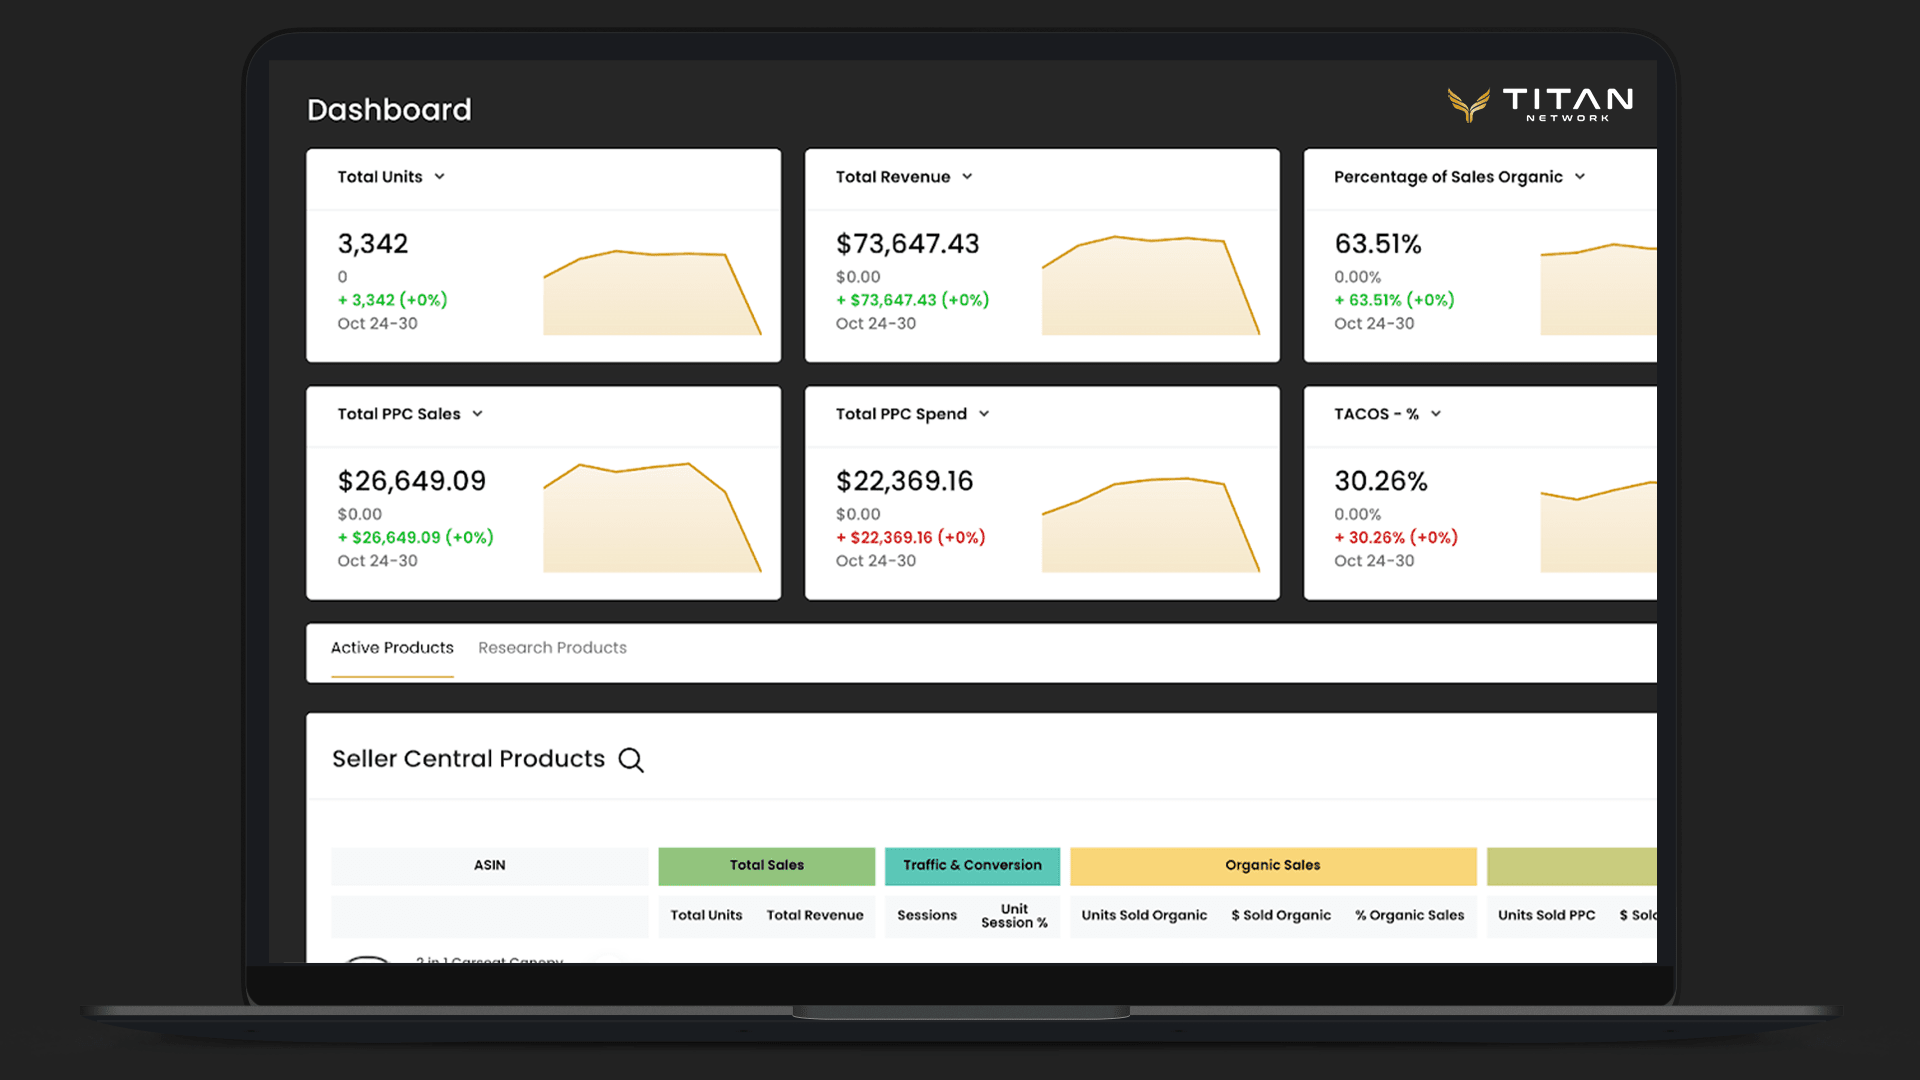Click the Organic Sales yellow header
The width and height of the screenshot is (1920, 1080).
click(1272, 866)
